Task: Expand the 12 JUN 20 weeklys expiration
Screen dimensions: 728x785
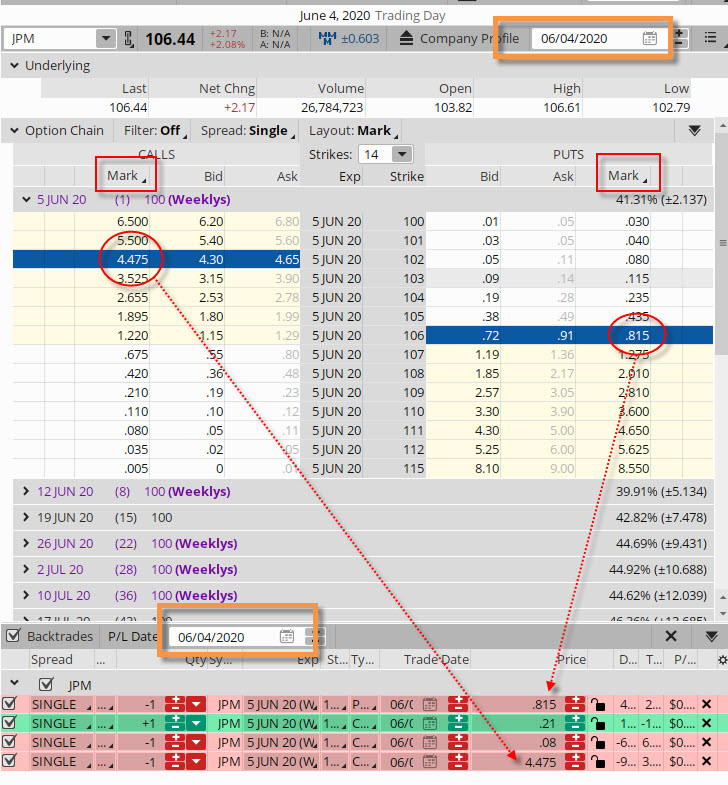Action: (26, 492)
